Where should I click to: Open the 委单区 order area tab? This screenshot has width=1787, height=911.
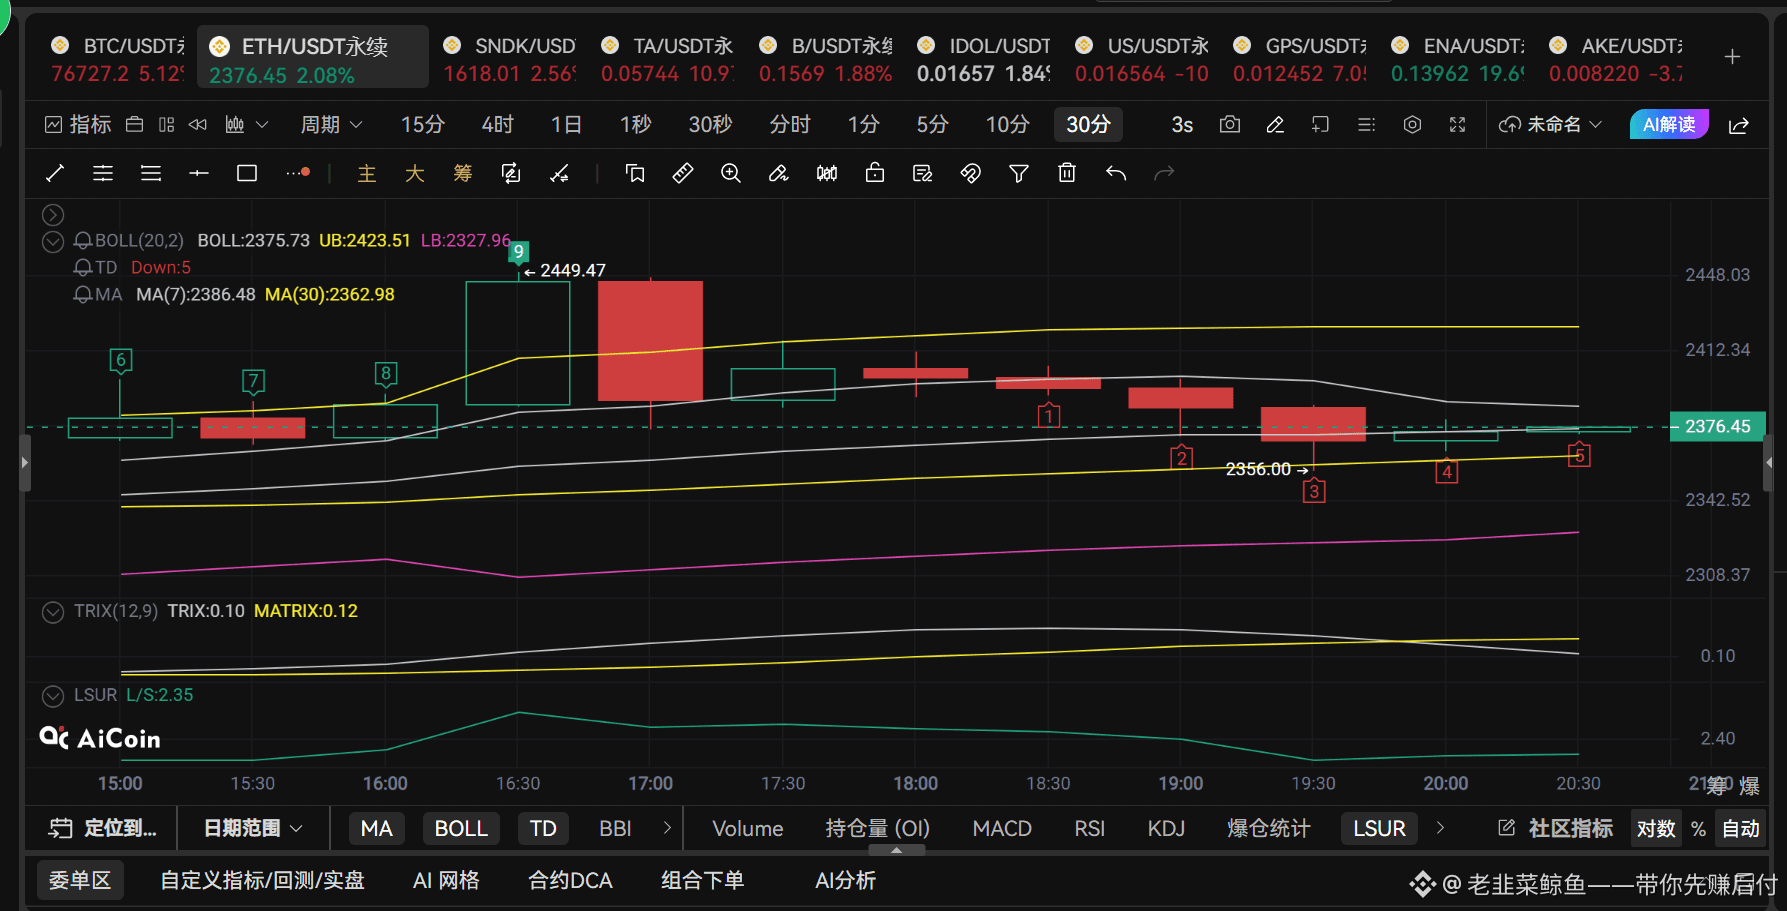click(x=80, y=880)
